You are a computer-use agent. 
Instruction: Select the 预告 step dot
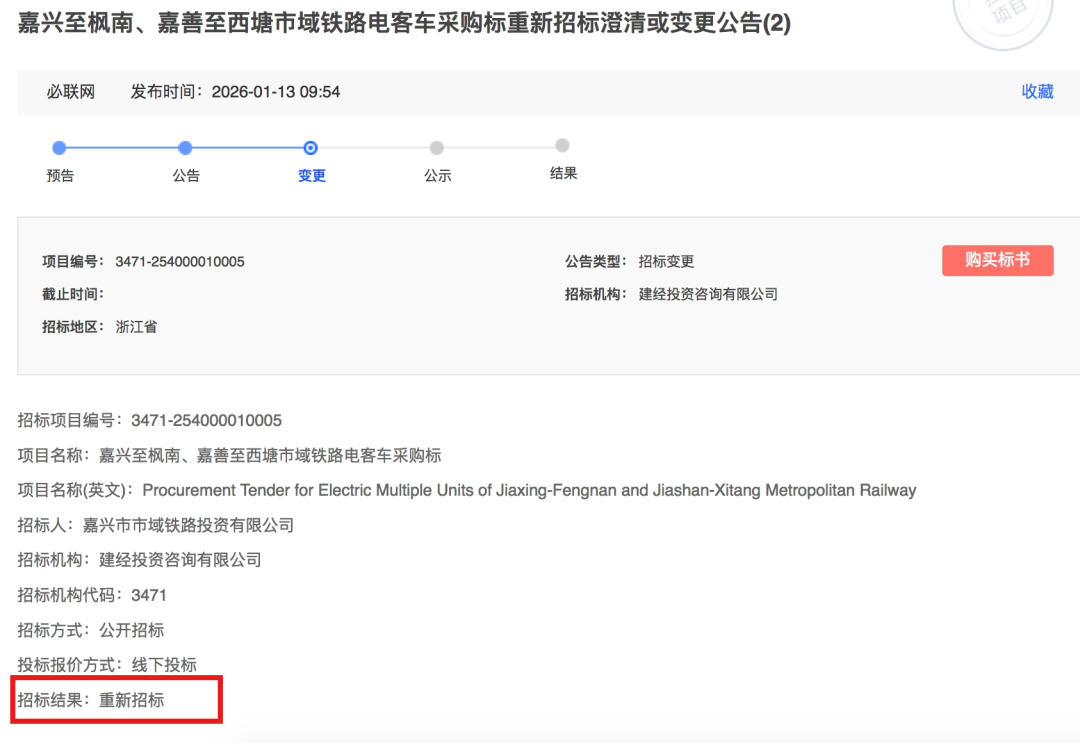tap(59, 147)
